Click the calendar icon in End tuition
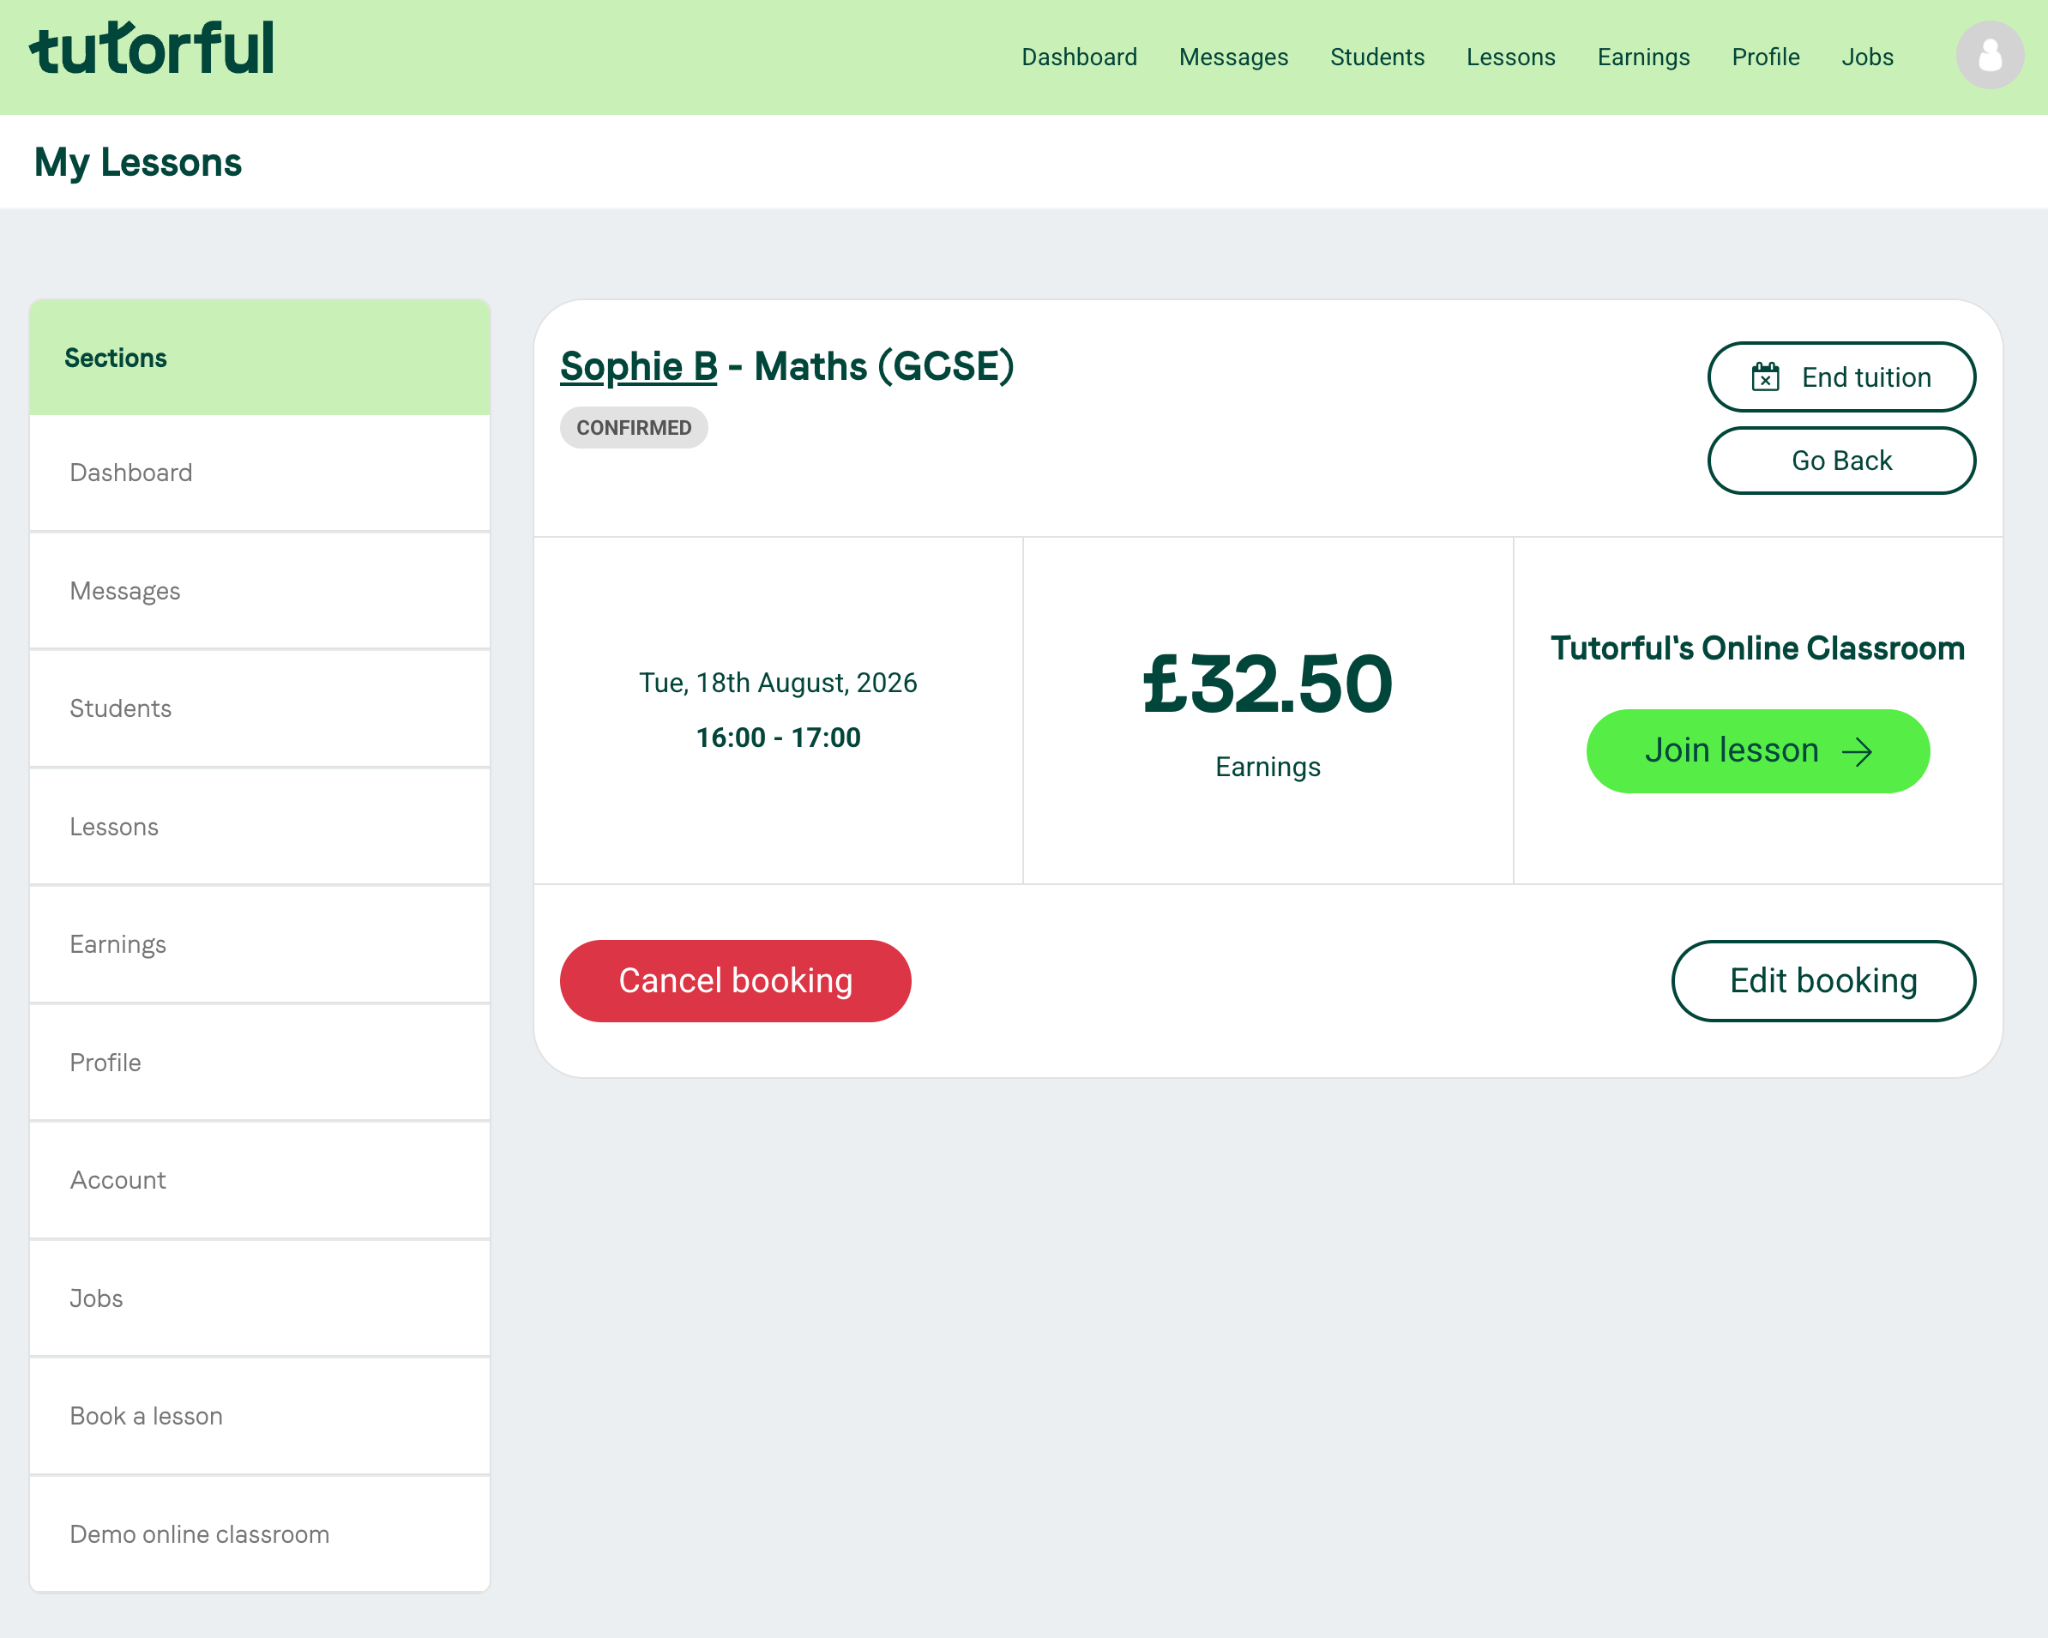2048x1638 pixels. (1765, 377)
